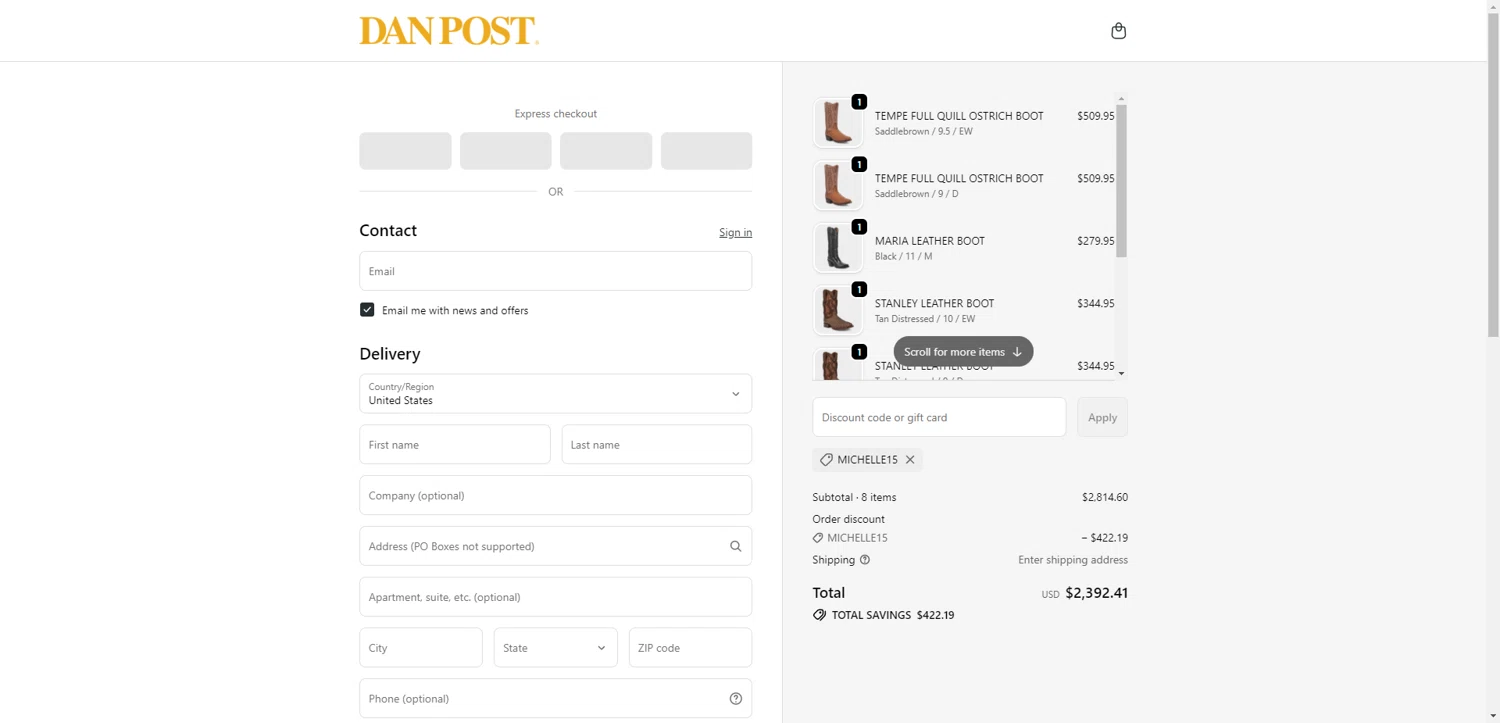Focus the Phone (optional) field
This screenshot has height=723, width=1500.
[555, 699]
